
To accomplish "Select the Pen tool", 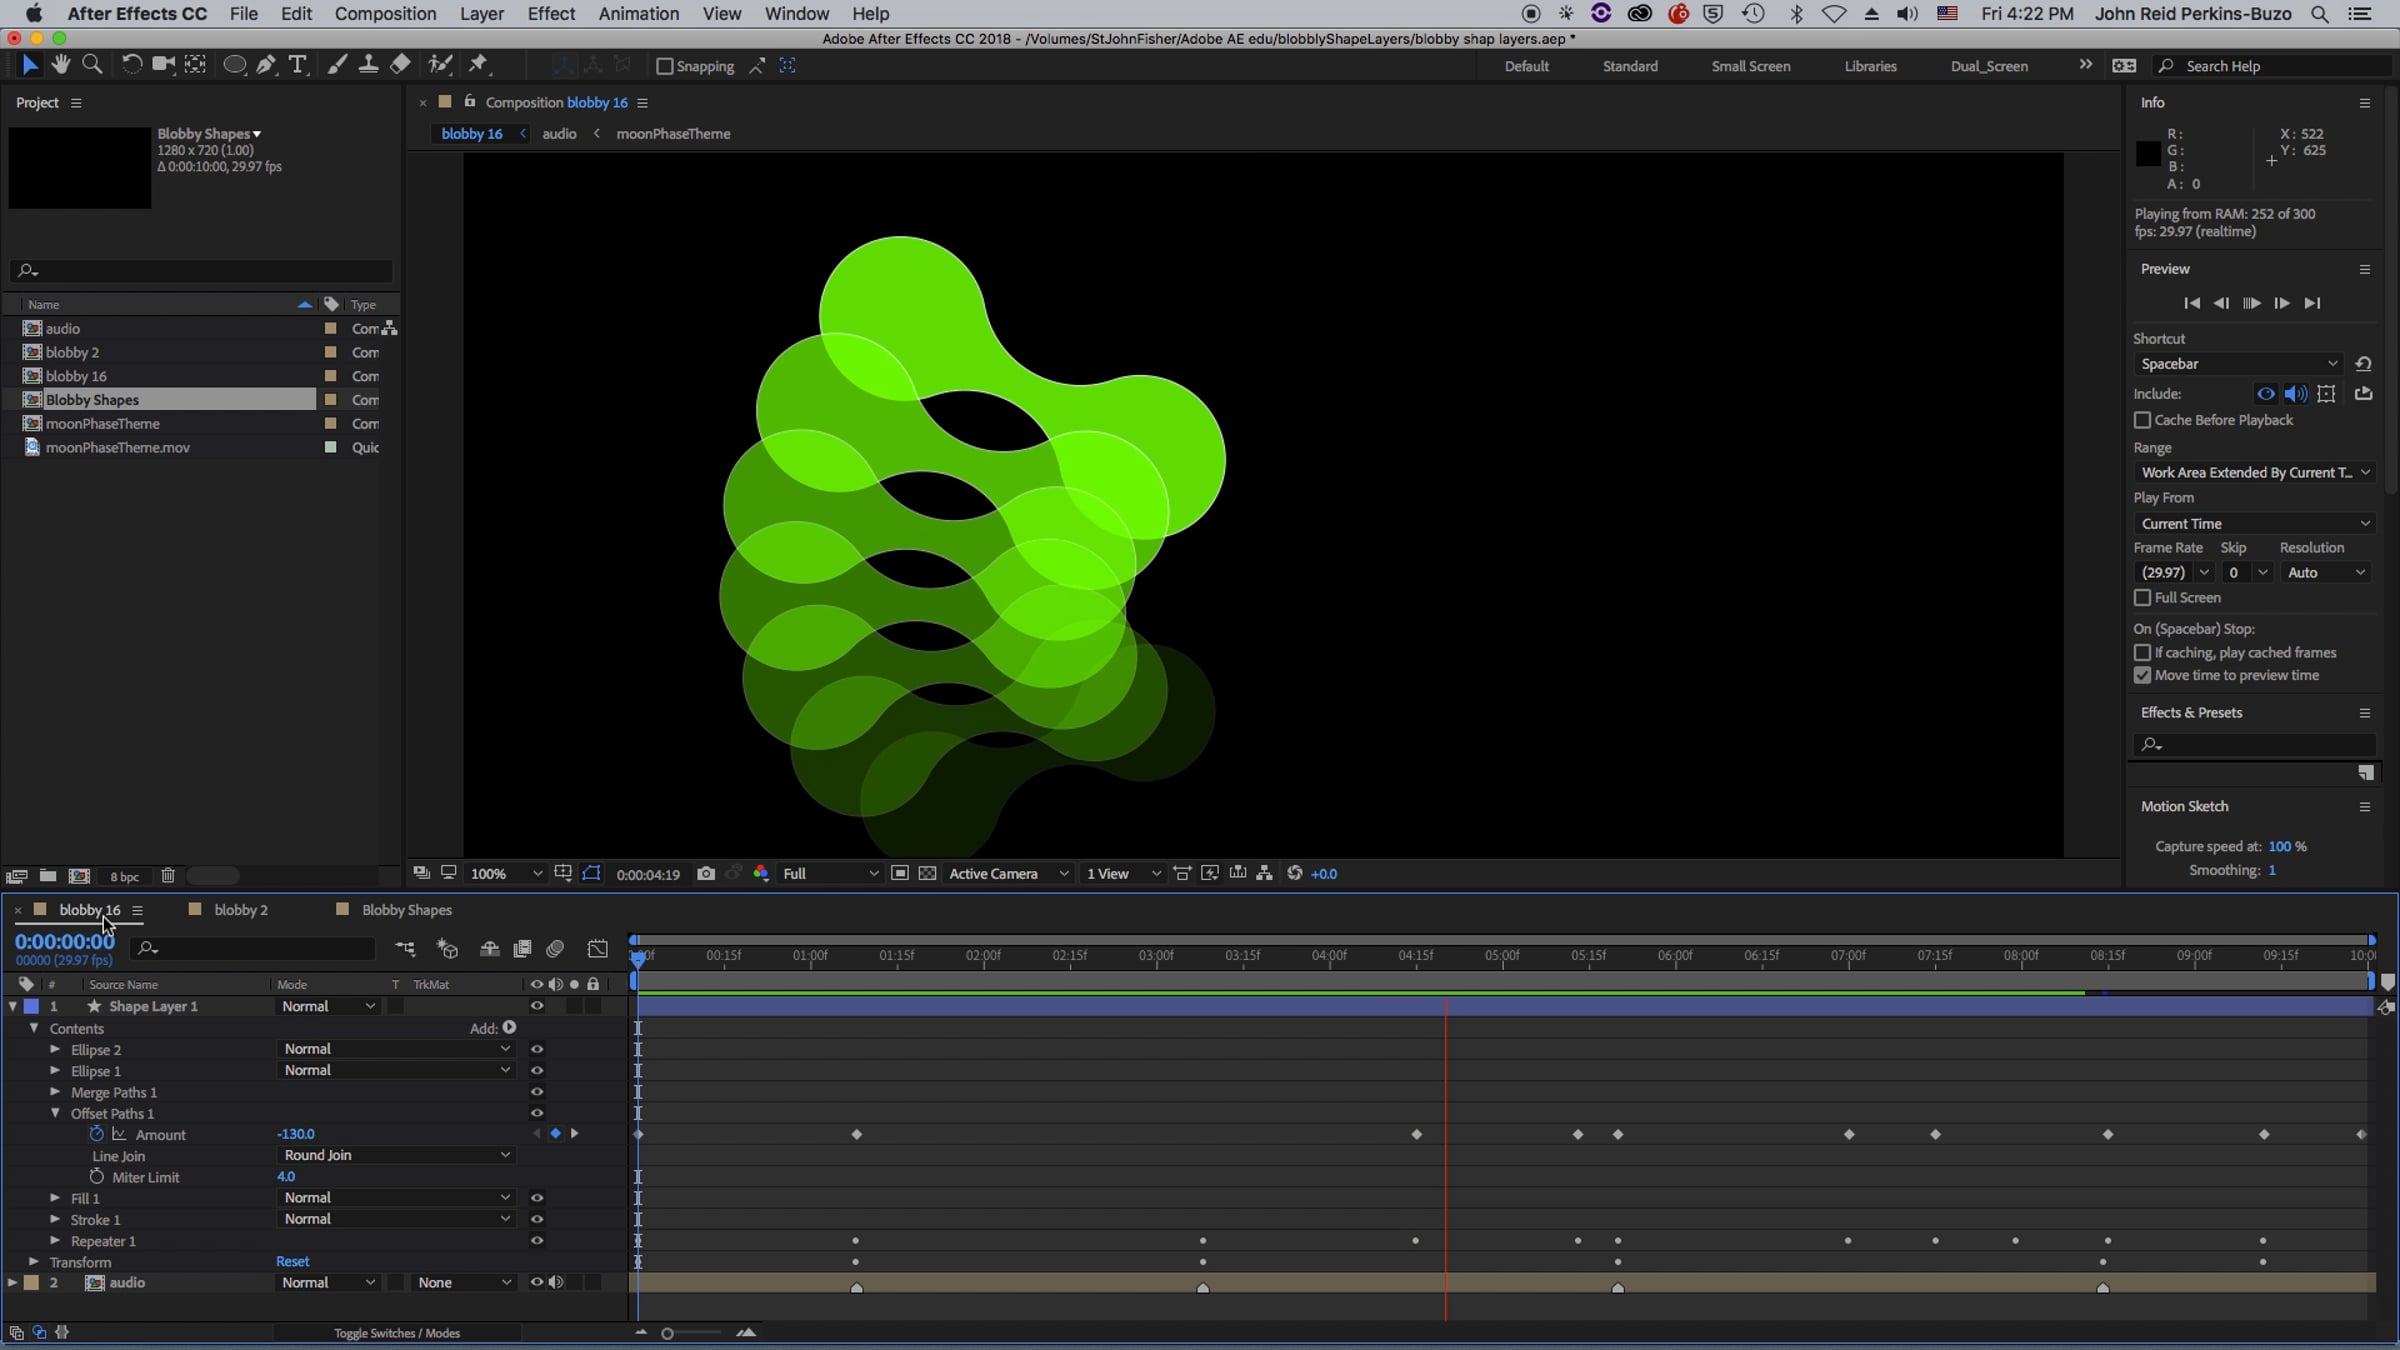I will [266, 65].
